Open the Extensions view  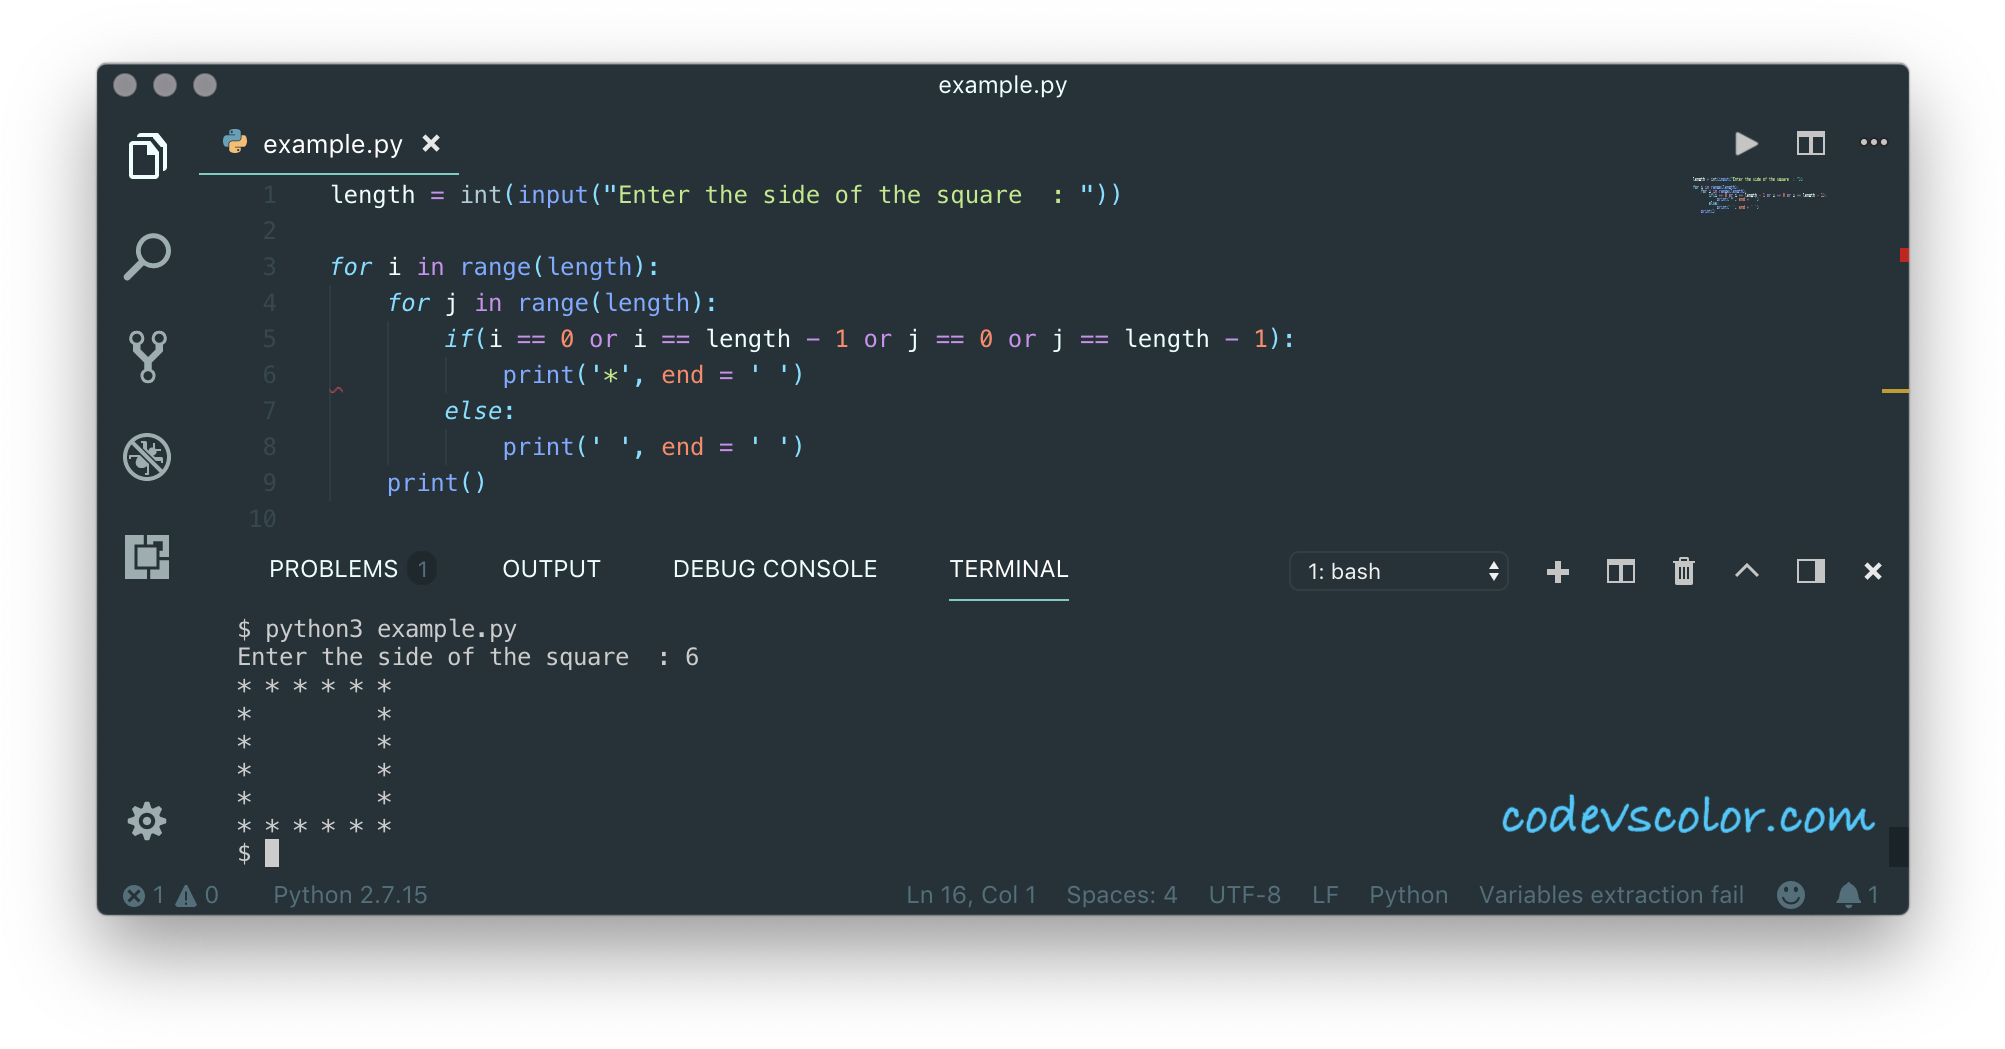click(x=147, y=557)
